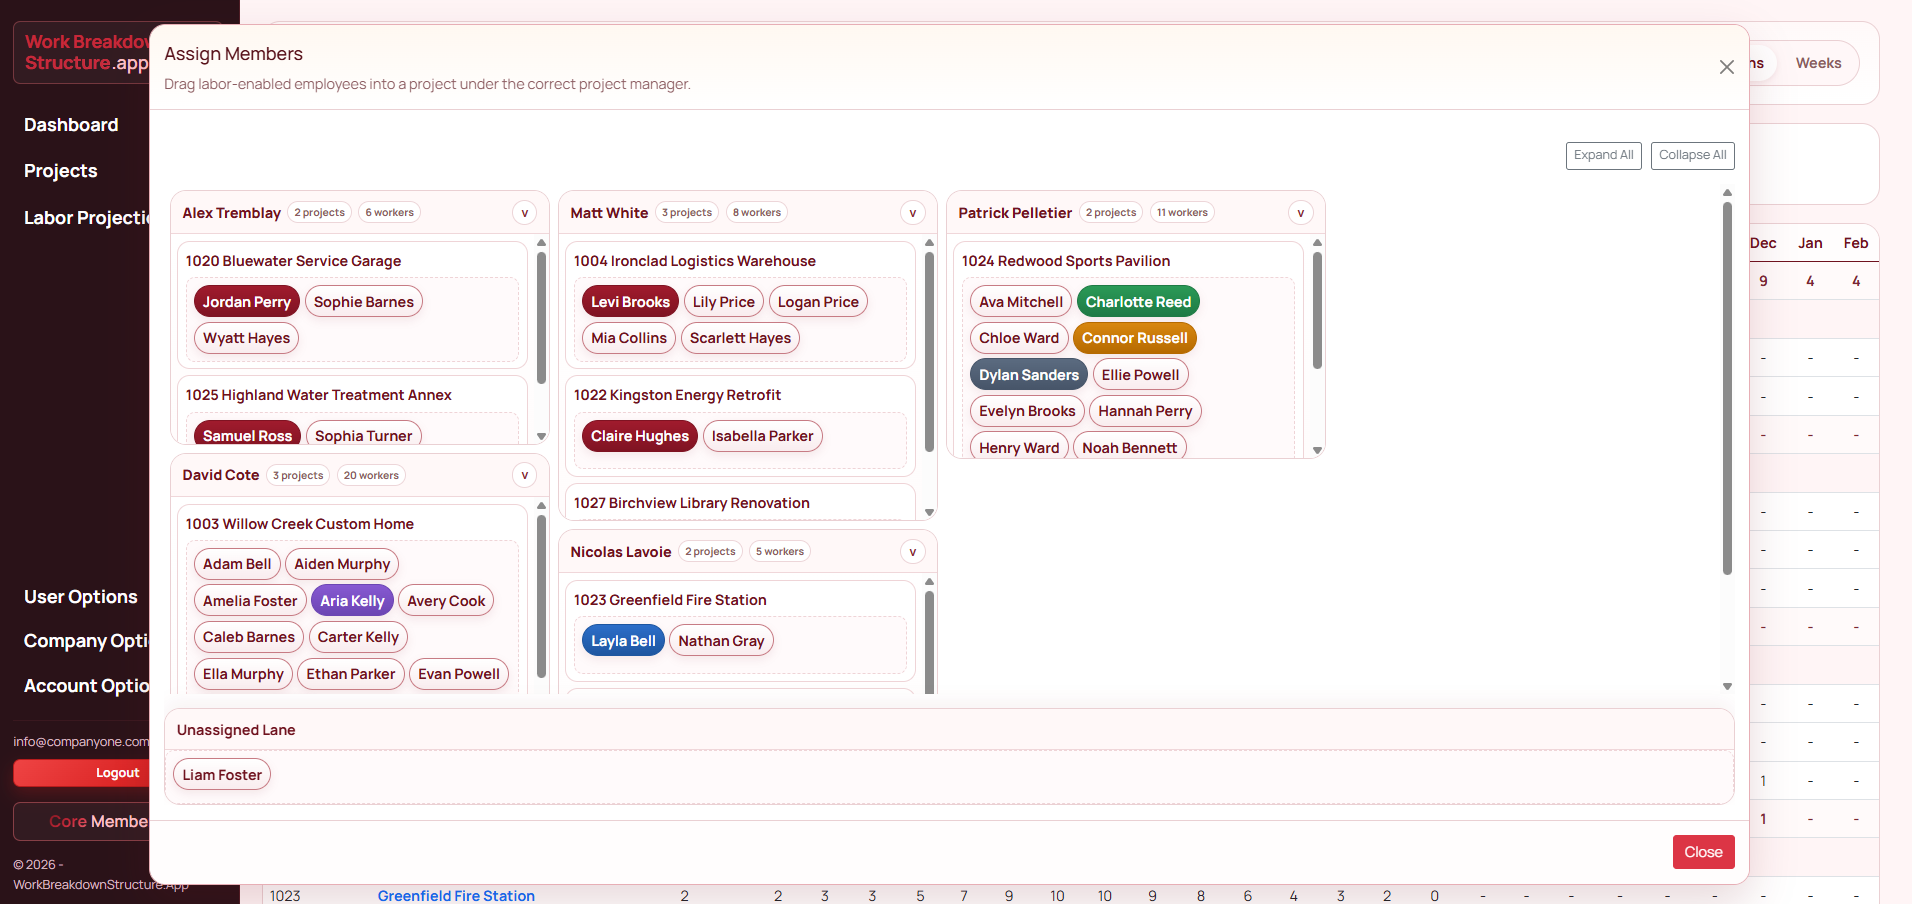Close the Assign Members dialog with X icon
1912x904 pixels.
[1726, 67]
